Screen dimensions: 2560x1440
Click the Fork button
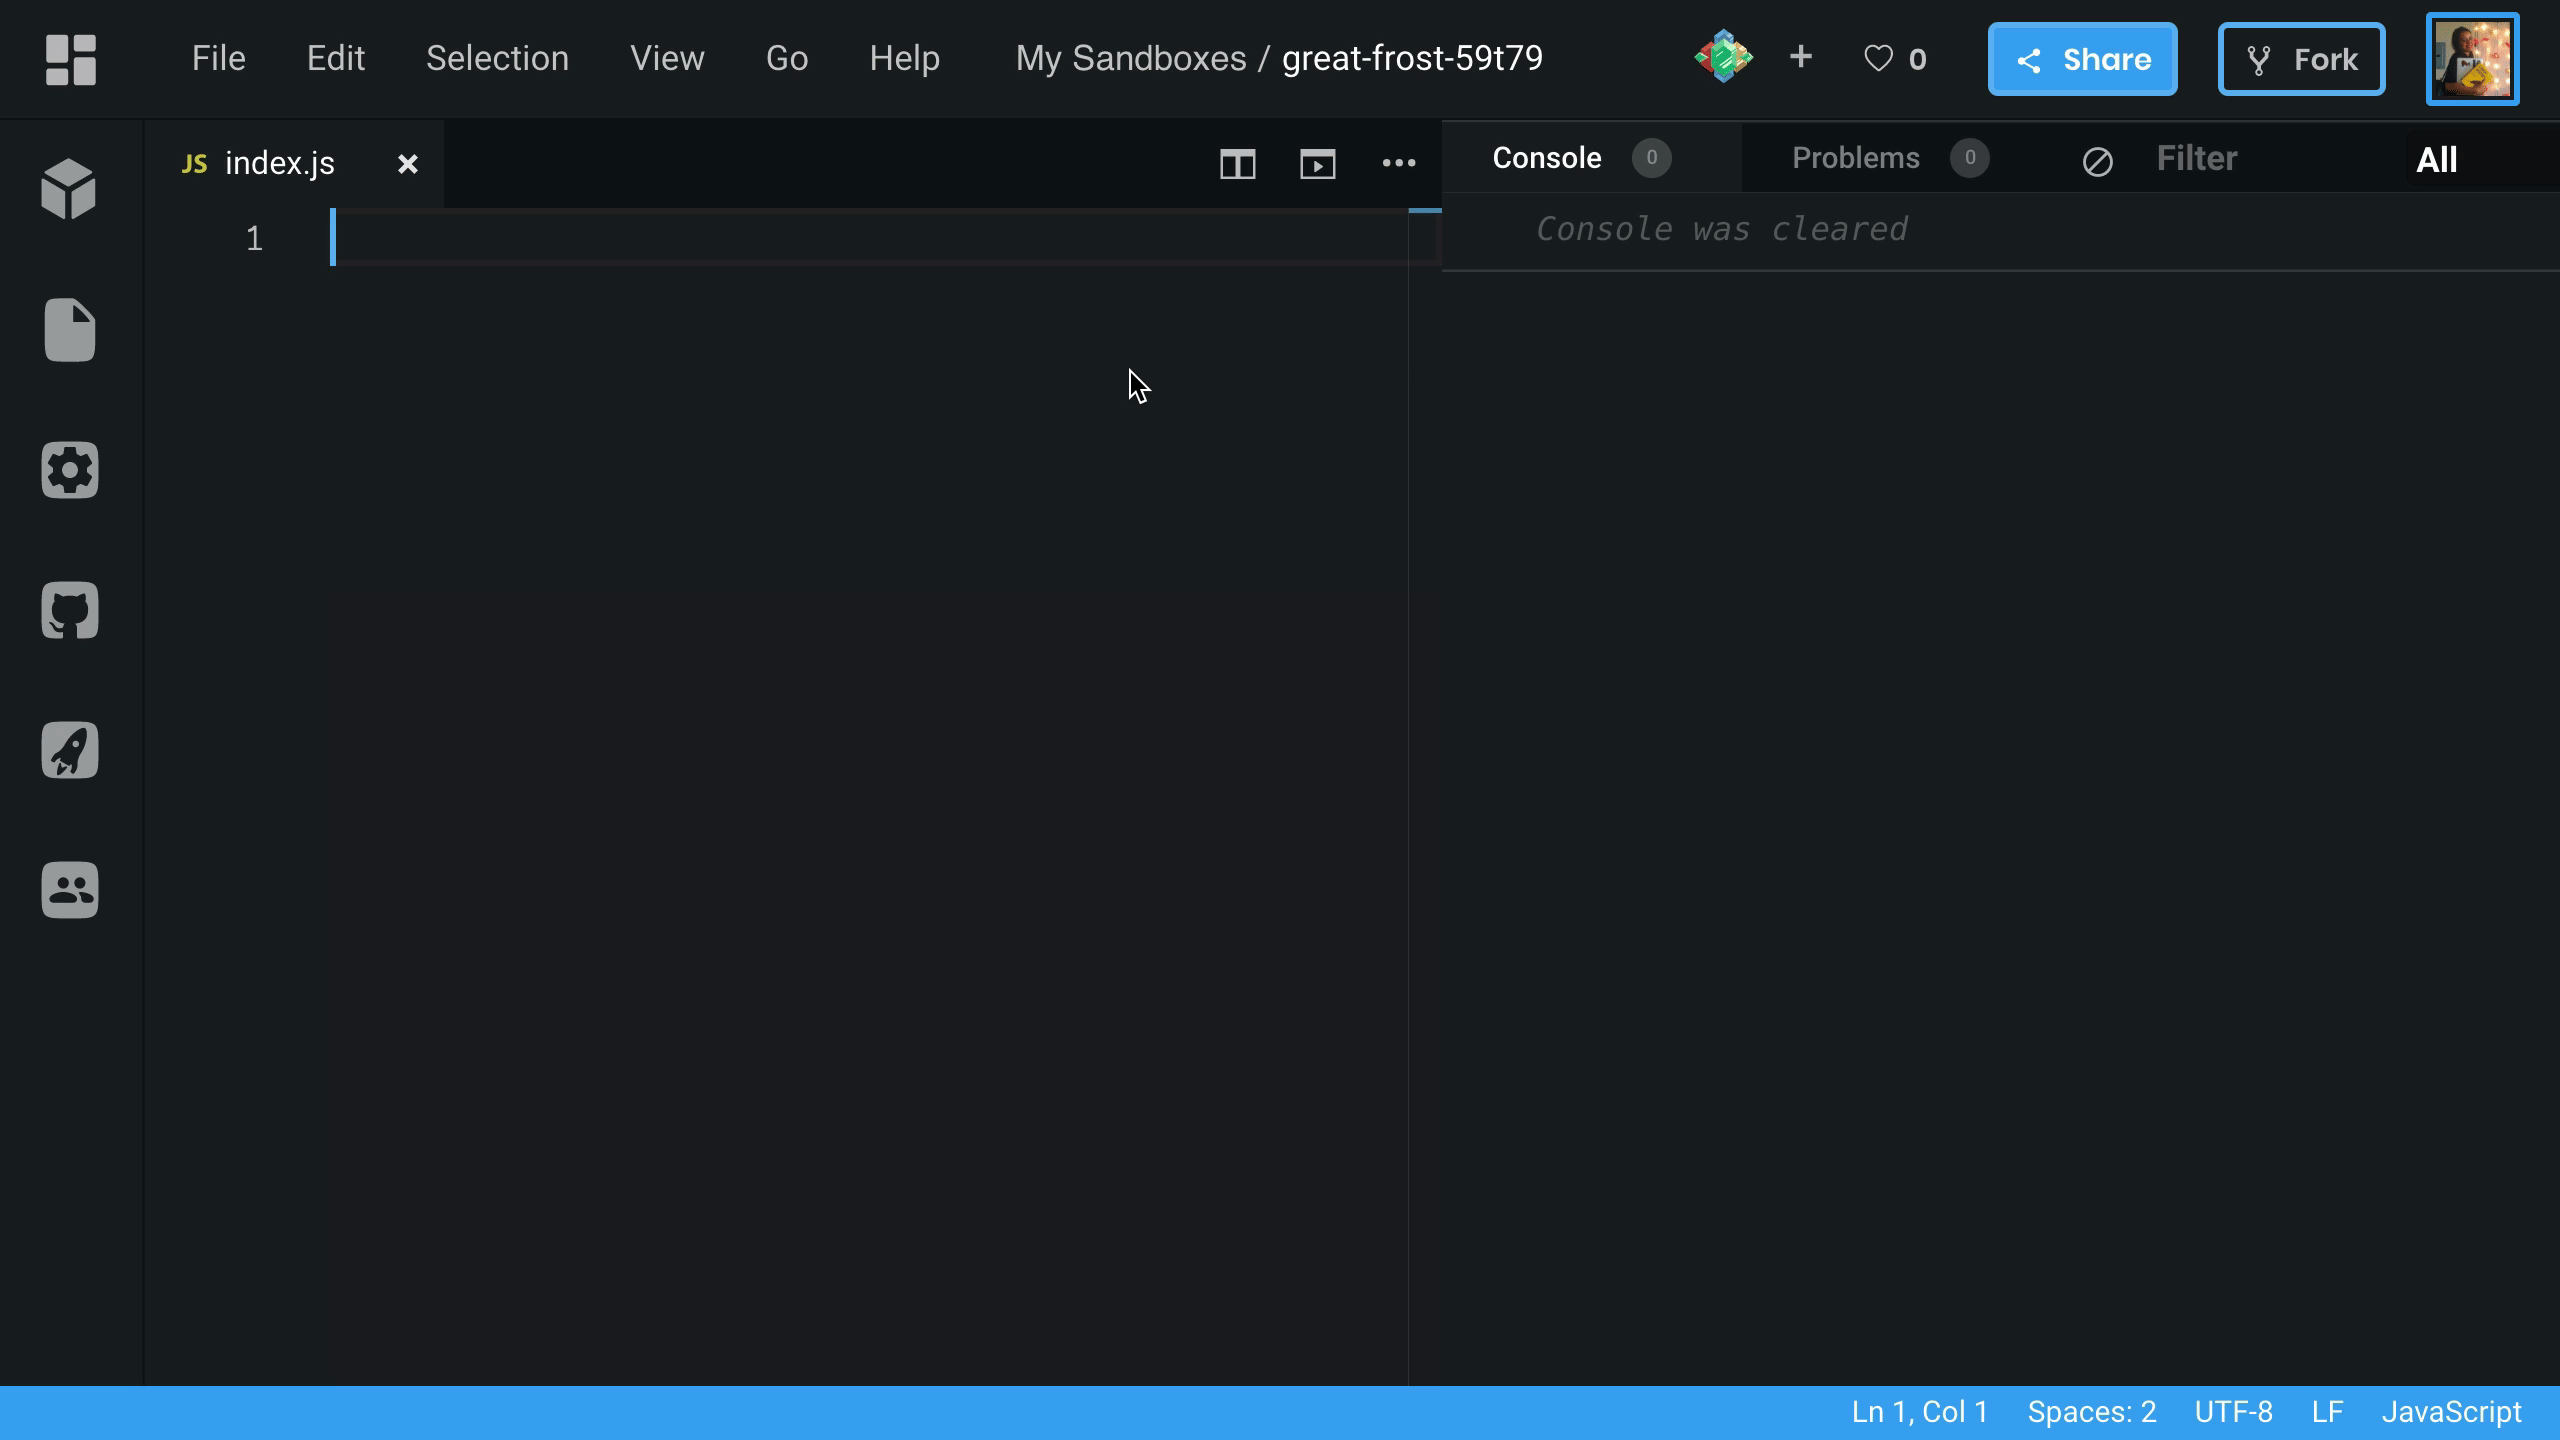[2301, 59]
